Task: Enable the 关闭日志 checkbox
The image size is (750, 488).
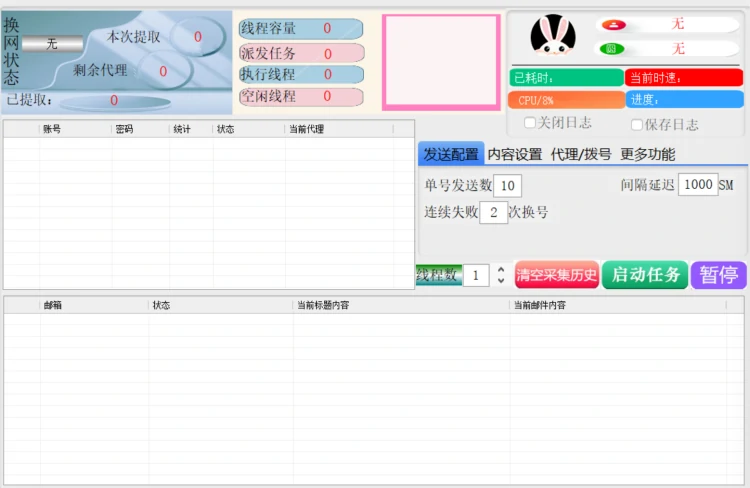Action: 529,123
